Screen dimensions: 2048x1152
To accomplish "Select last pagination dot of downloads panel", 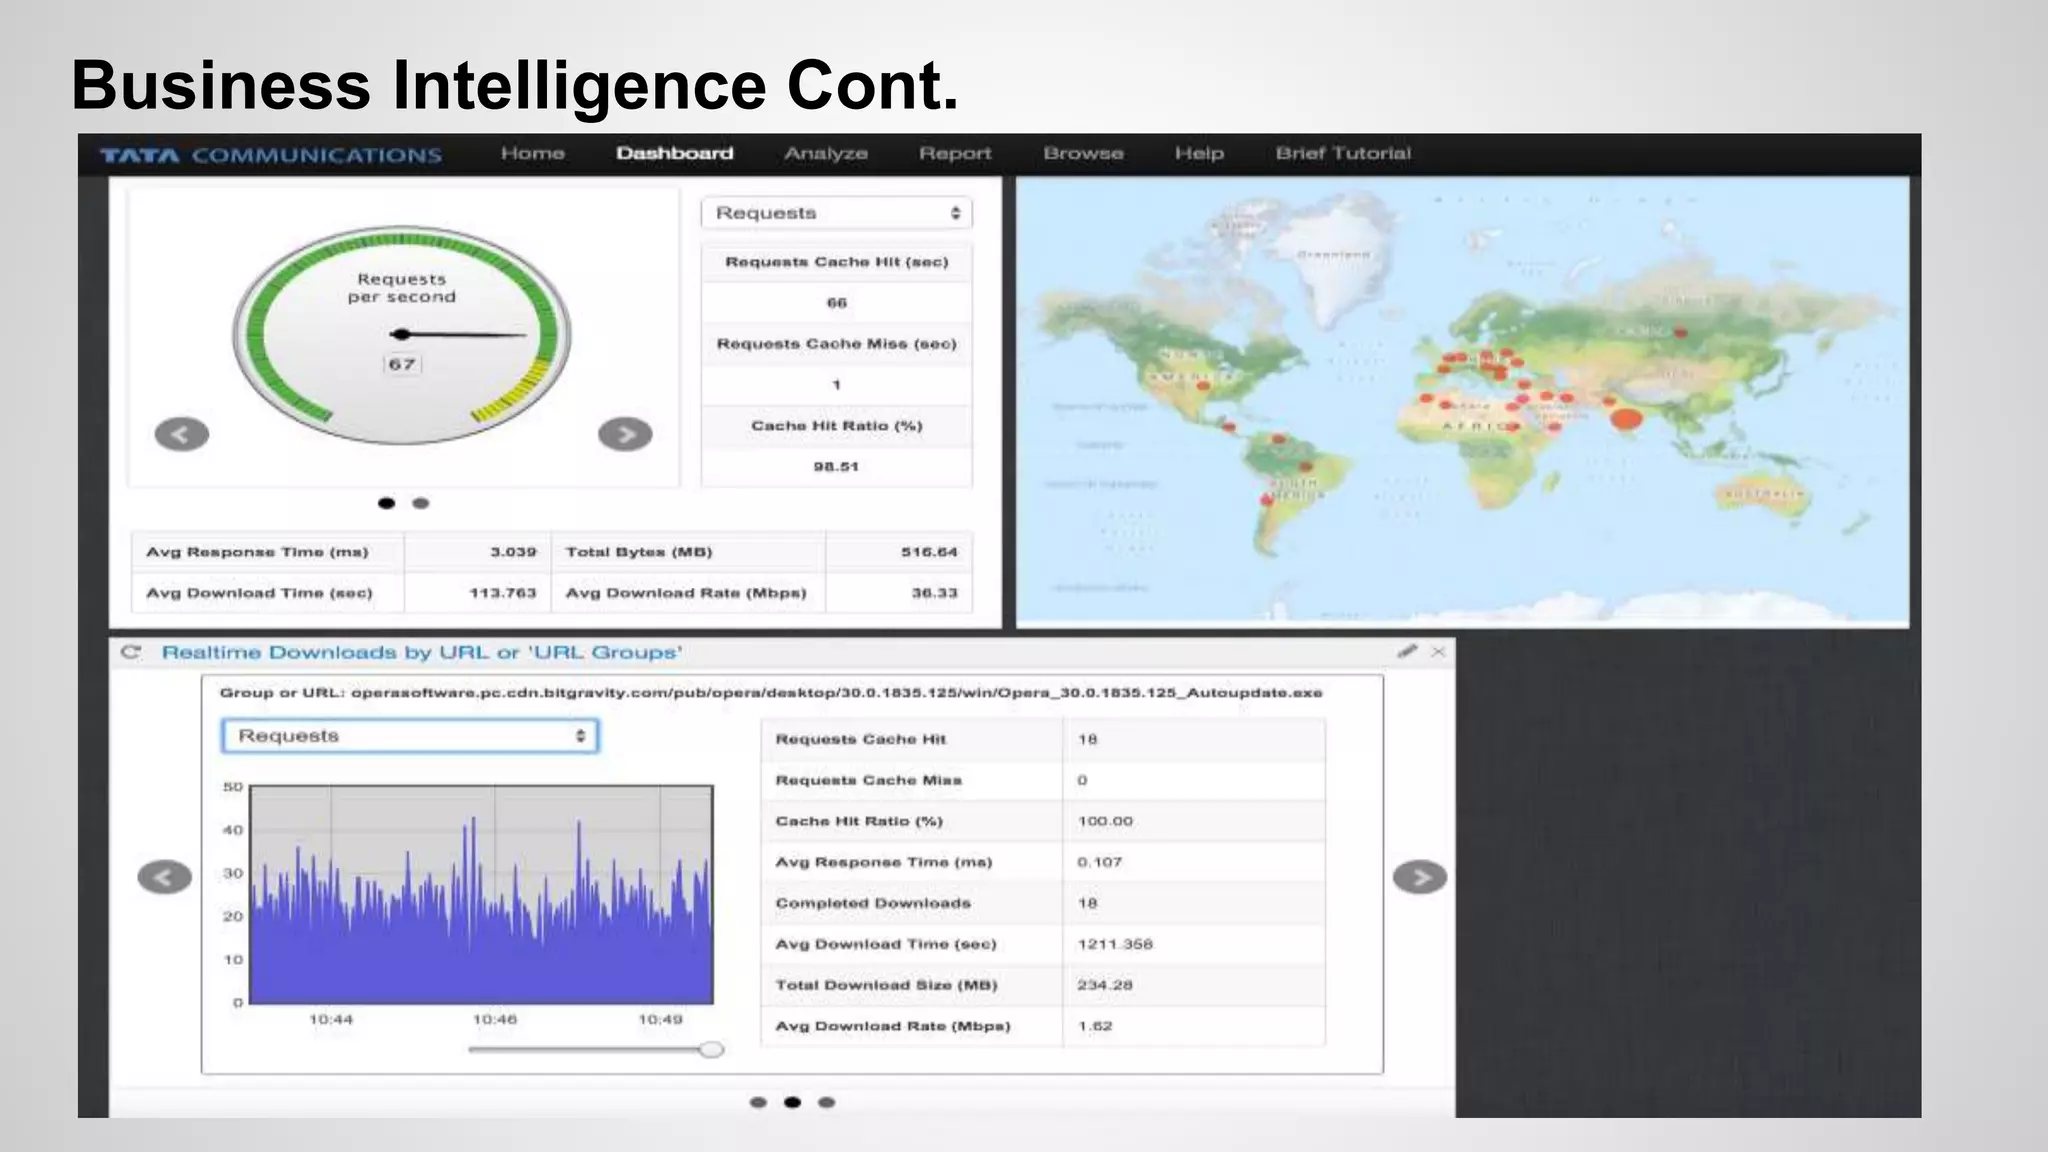I will (x=826, y=1102).
